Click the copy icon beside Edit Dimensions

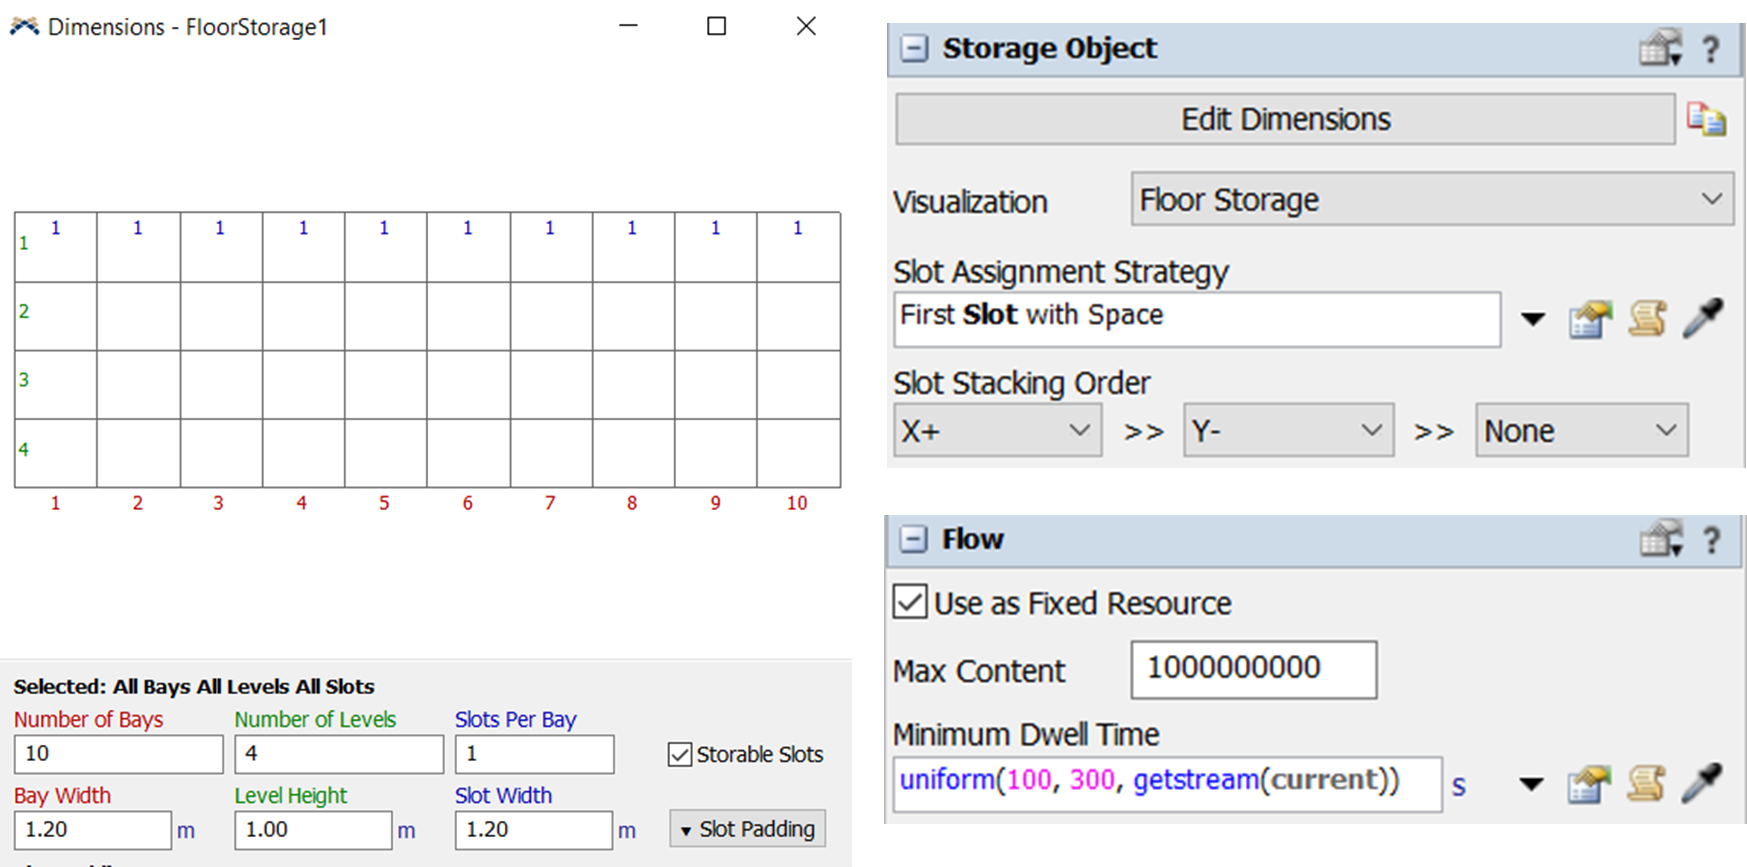(1706, 119)
